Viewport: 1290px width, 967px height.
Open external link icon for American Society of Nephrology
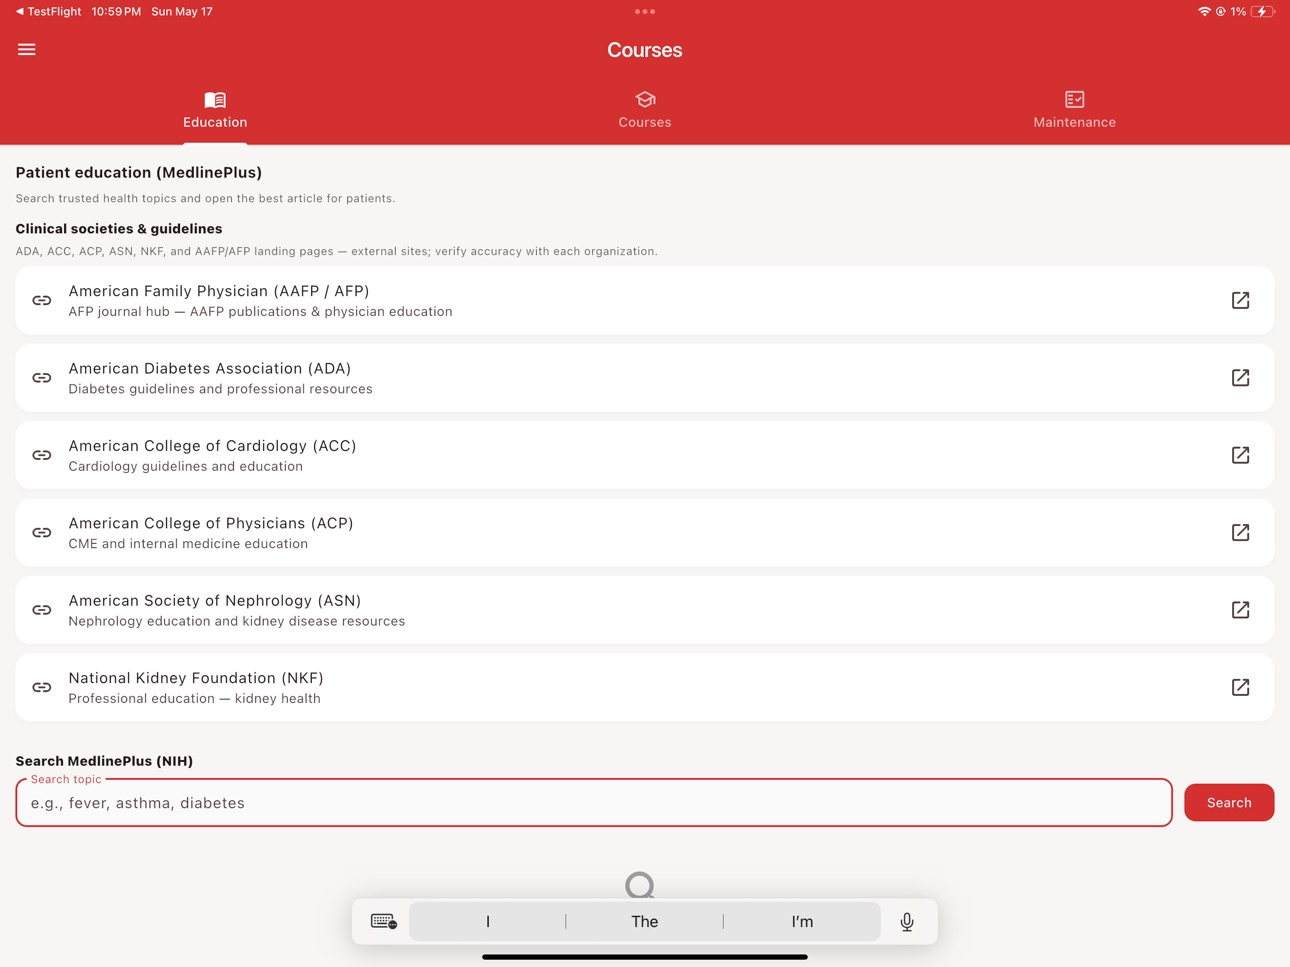(1240, 610)
